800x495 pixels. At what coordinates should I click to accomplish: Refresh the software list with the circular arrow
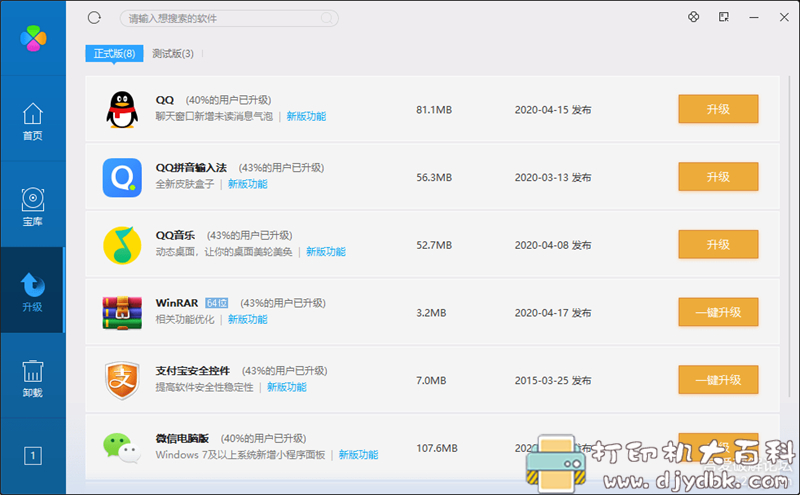coord(94,18)
